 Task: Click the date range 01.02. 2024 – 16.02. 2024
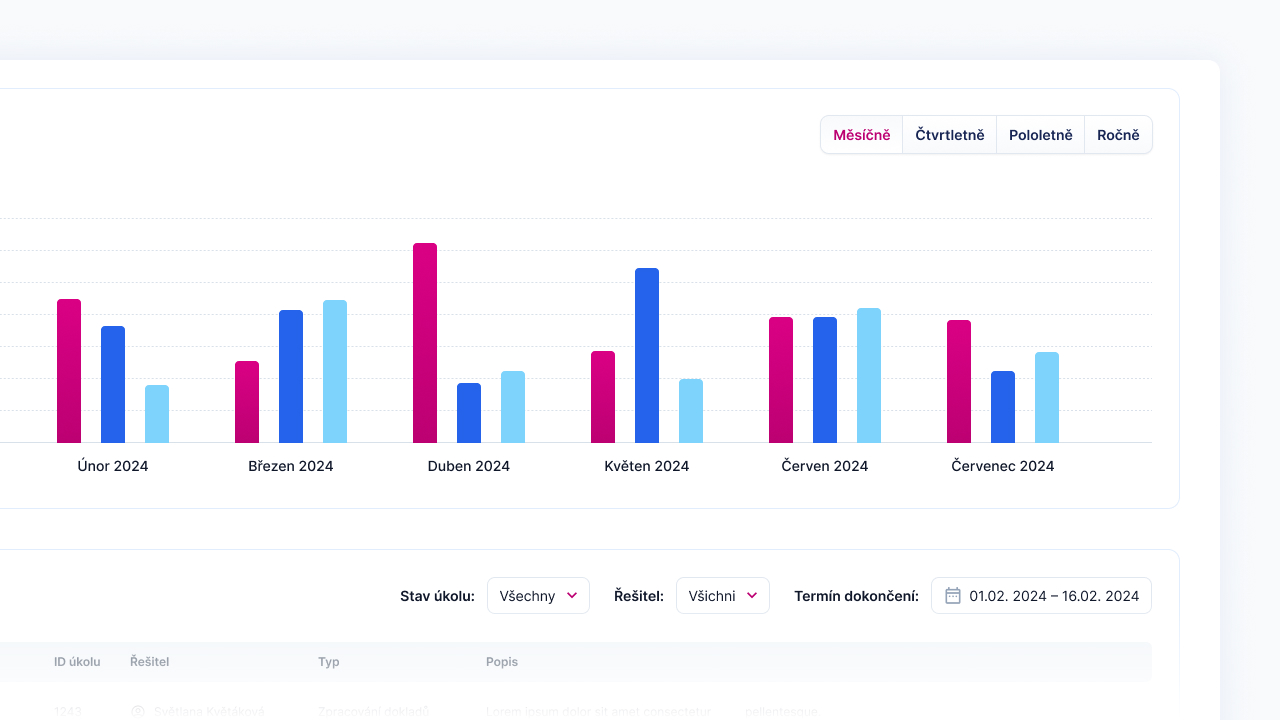point(1053,595)
